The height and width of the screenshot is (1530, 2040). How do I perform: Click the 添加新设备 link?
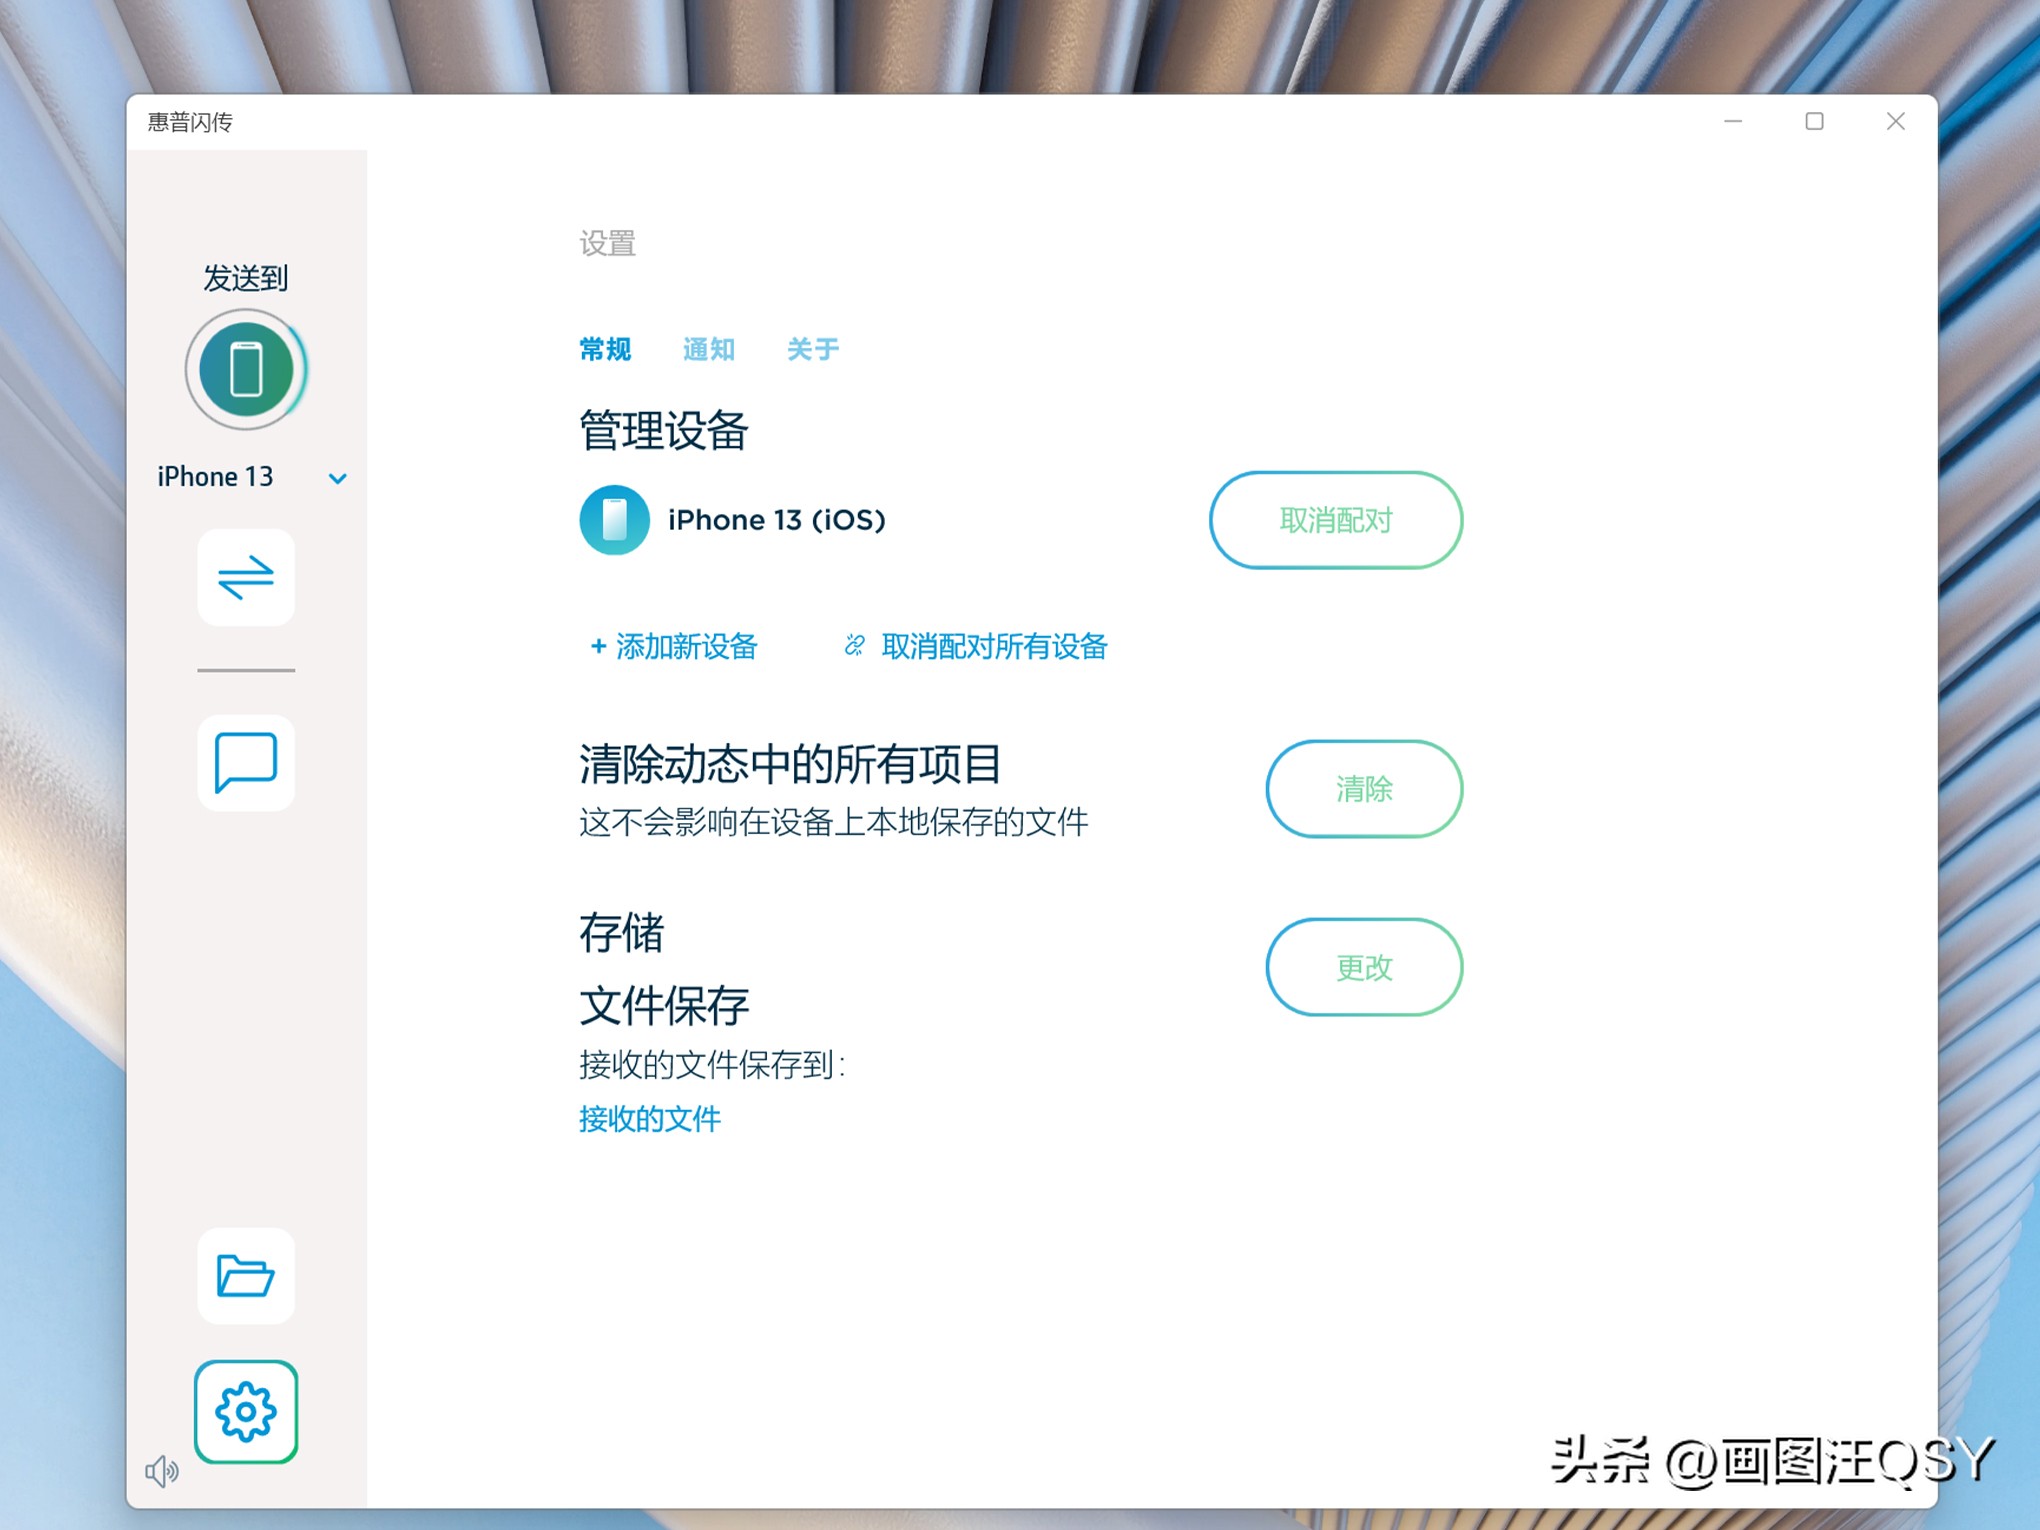(x=686, y=647)
